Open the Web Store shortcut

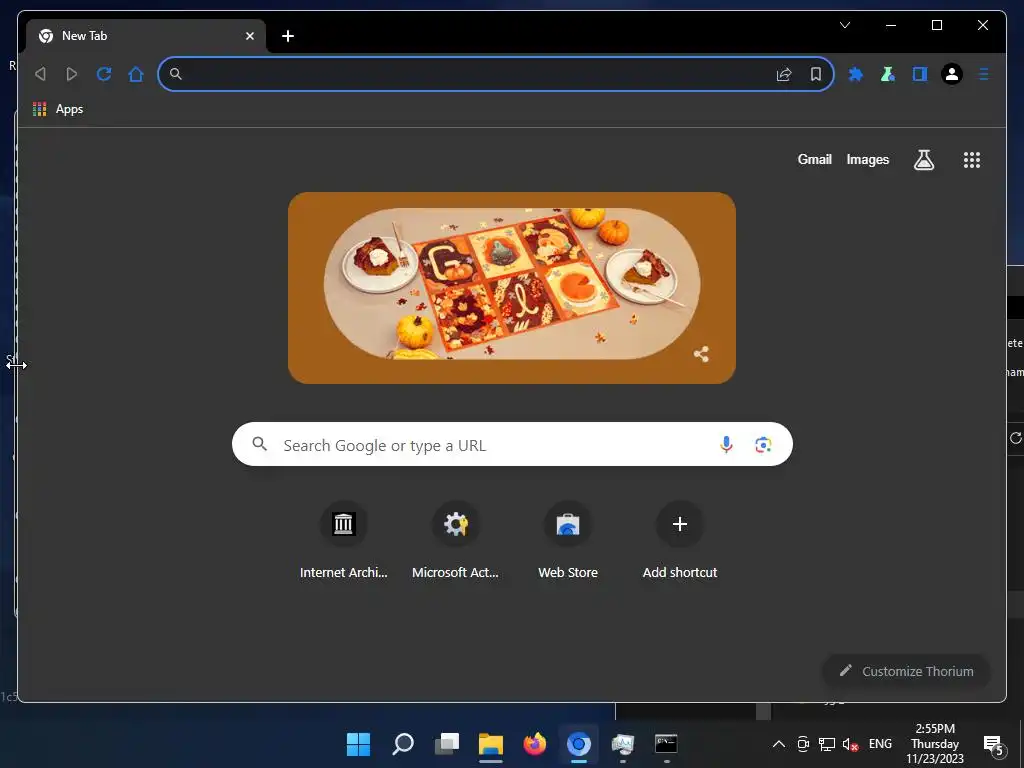coord(568,541)
